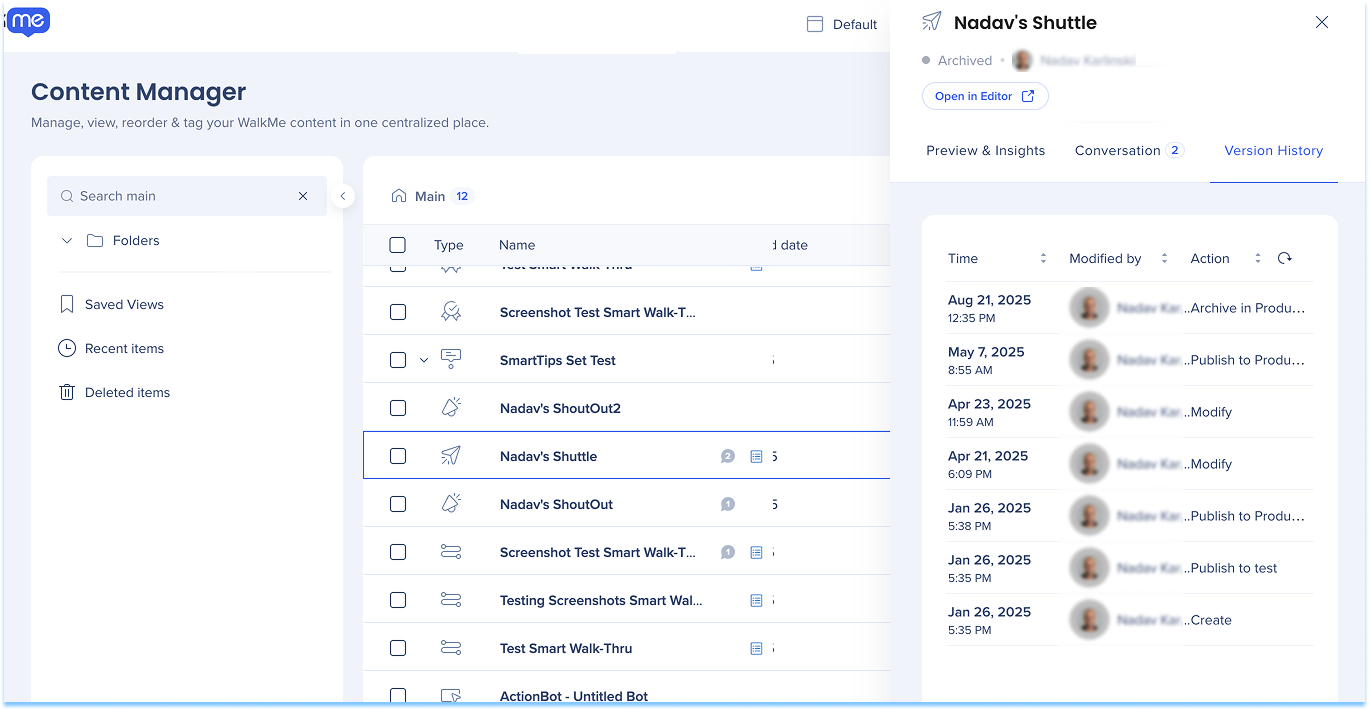
Task: Click the Deleted items trash icon
Action: click(67, 392)
